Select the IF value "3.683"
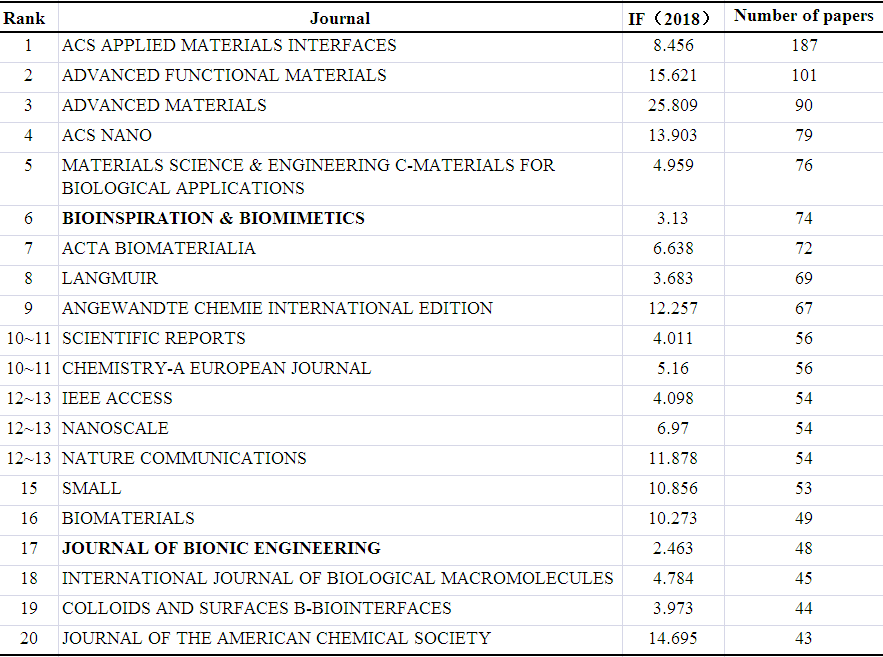 (x=673, y=278)
